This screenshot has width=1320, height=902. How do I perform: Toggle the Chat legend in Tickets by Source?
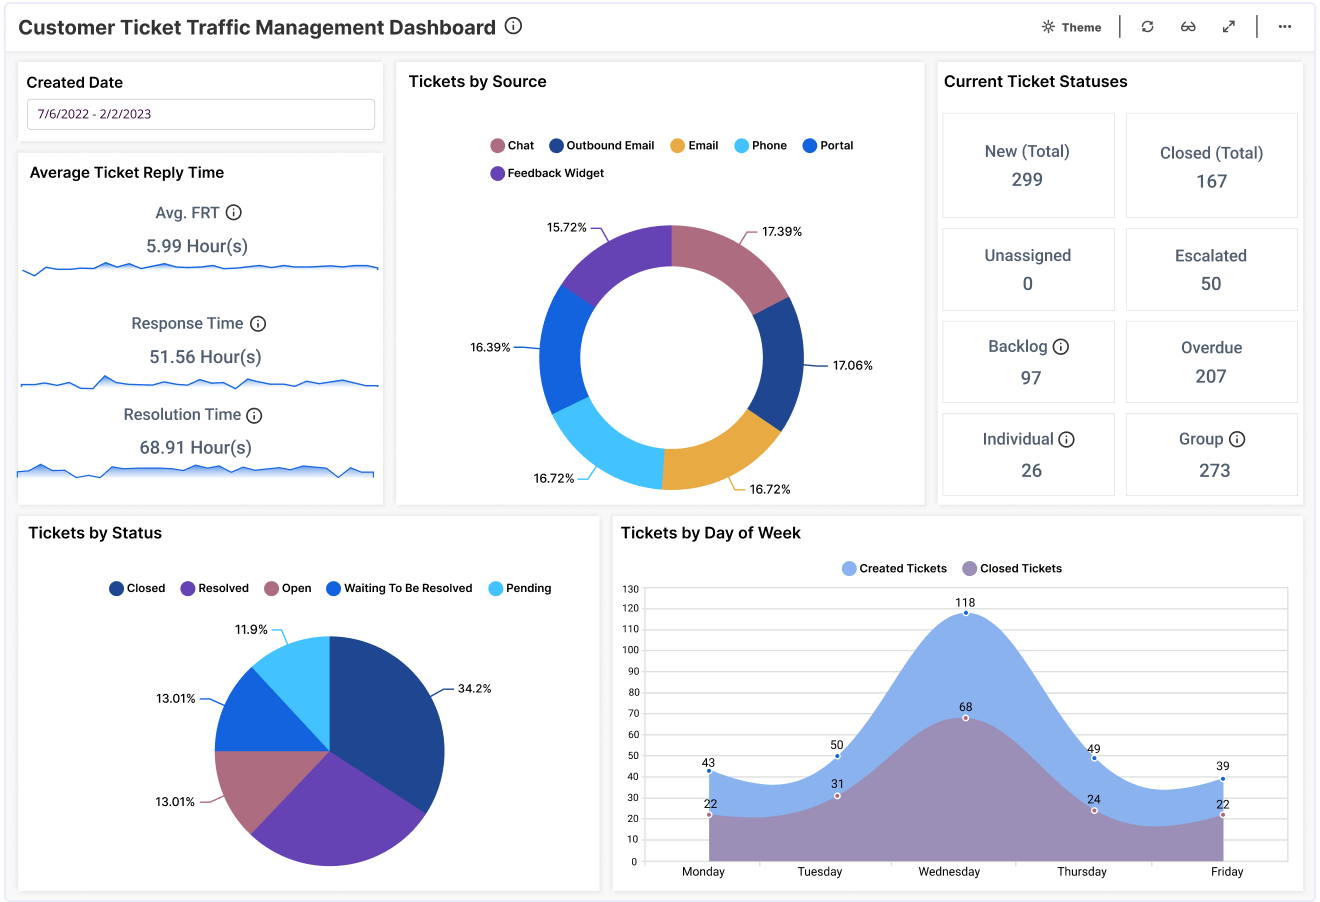[513, 145]
